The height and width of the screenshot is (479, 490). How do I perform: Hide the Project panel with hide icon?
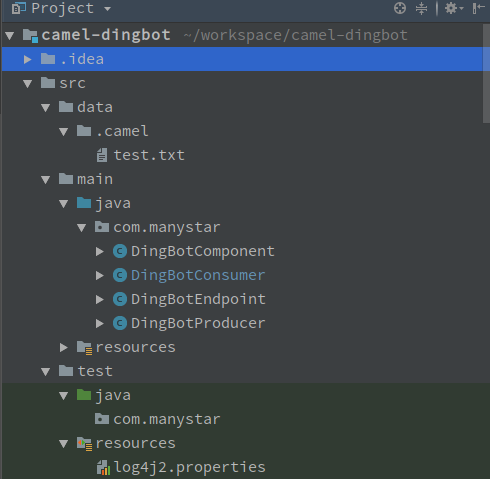[x=478, y=8]
